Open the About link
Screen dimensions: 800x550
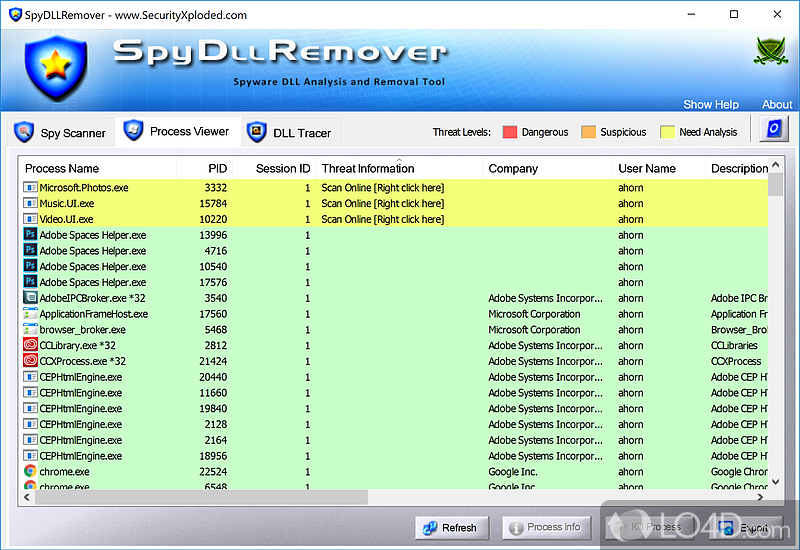pos(777,104)
